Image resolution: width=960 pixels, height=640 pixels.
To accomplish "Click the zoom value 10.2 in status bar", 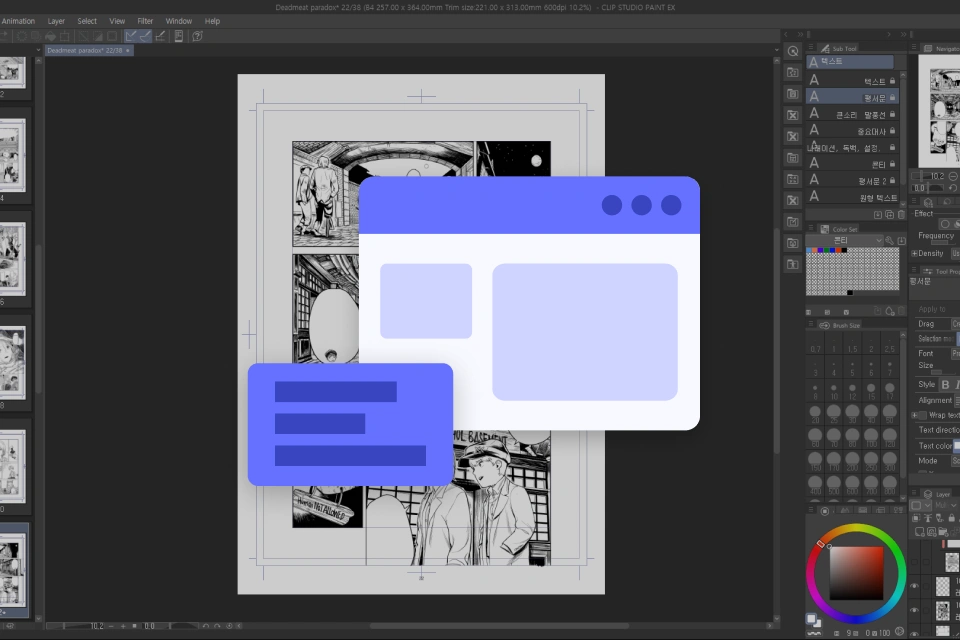I will (97, 626).
